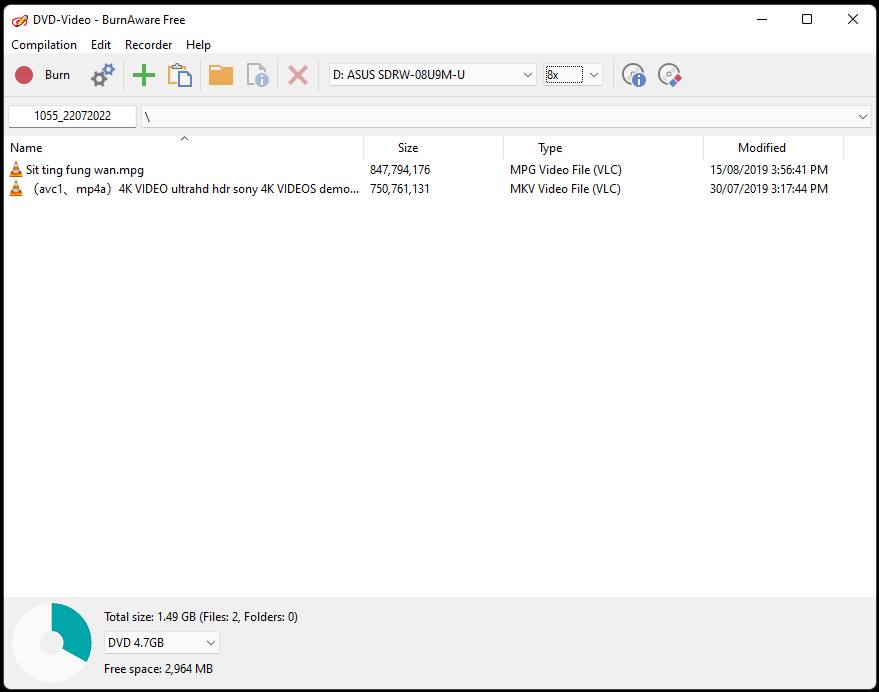879x692 pixels.
Task: Sort files by the Size column header
Action: point(408,148)
